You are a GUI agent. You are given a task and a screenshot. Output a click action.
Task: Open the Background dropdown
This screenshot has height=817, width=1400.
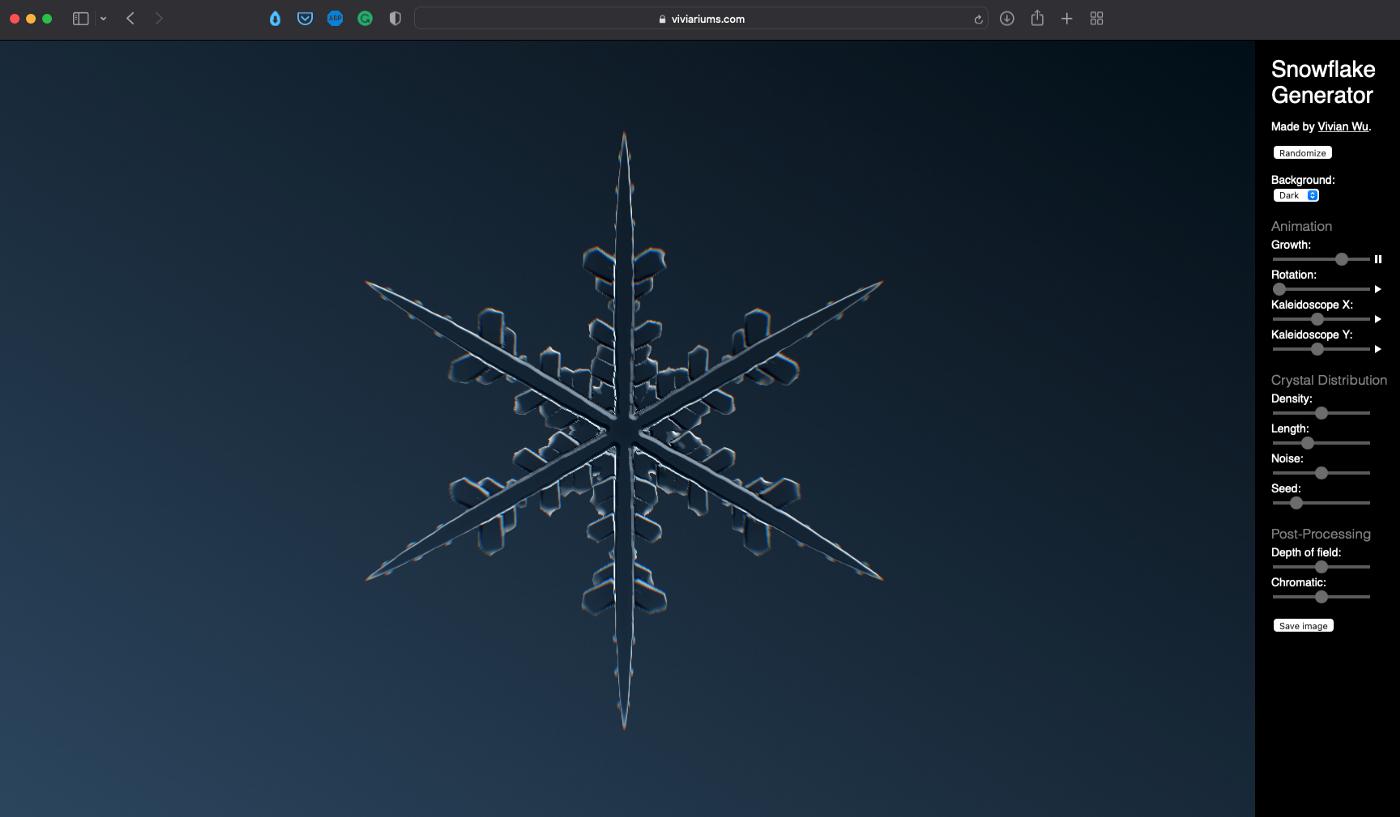pos(1296,195)
